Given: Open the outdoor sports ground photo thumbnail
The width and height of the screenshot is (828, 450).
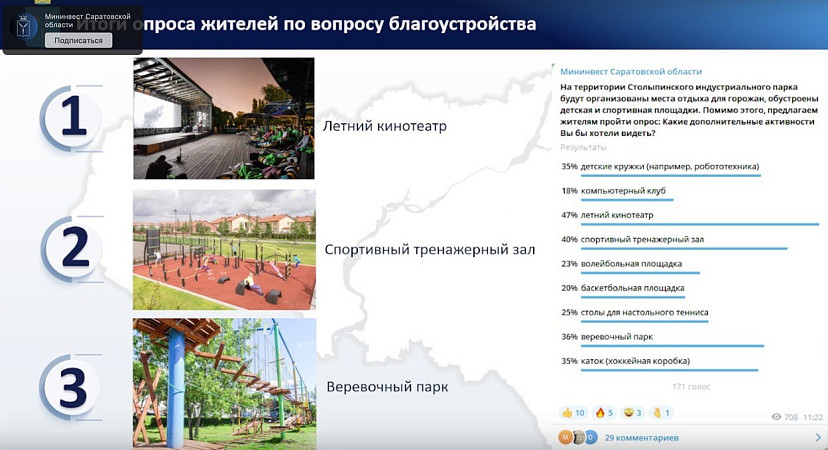Looking at the screenshot, I should point(224,250).
